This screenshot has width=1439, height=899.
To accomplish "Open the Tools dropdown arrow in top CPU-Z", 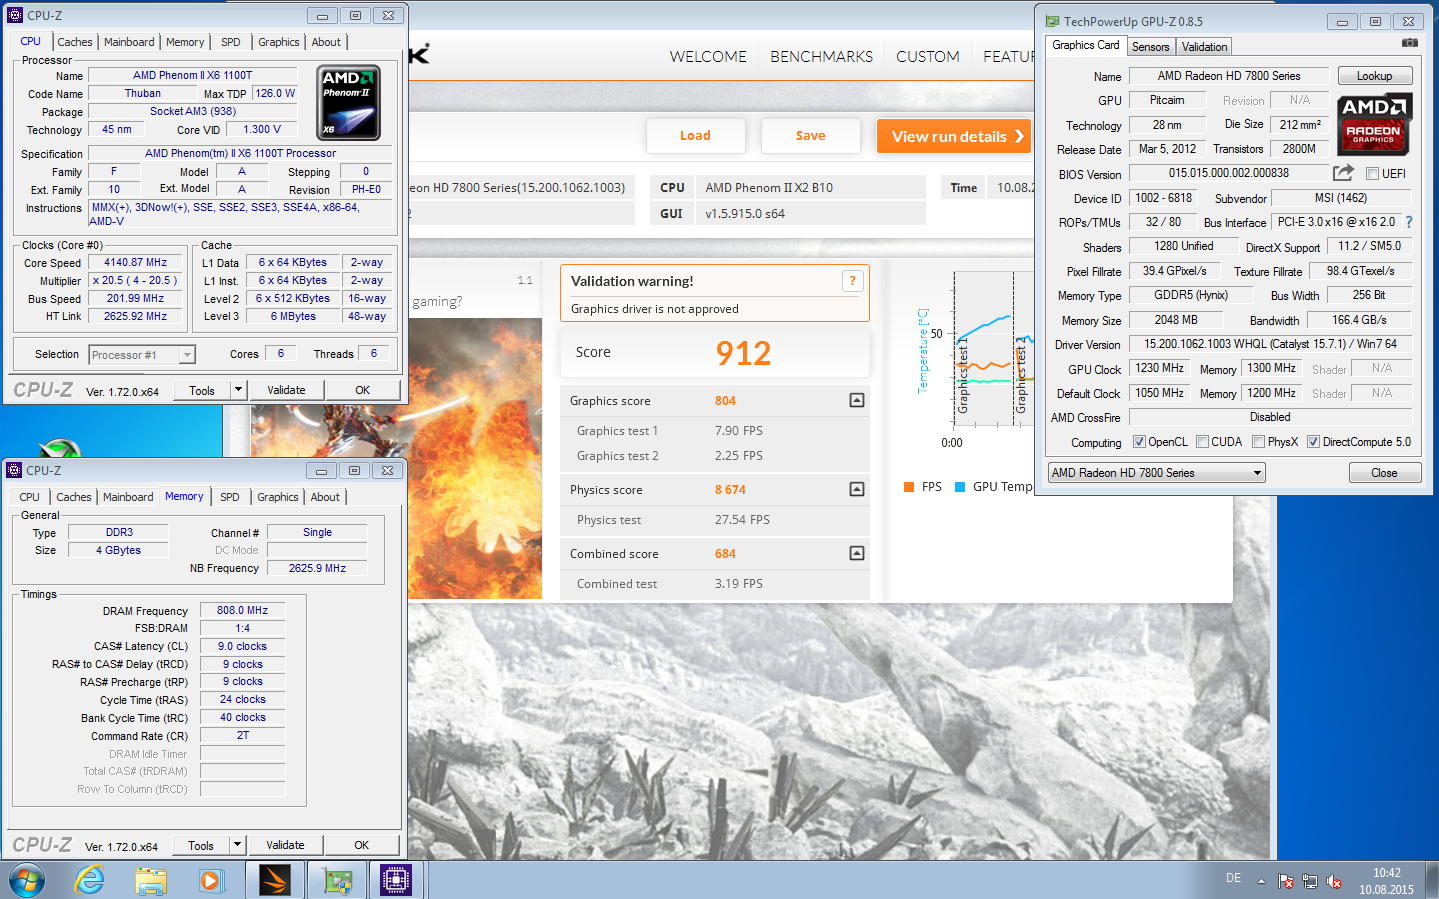I will click(x=238, y=390).
